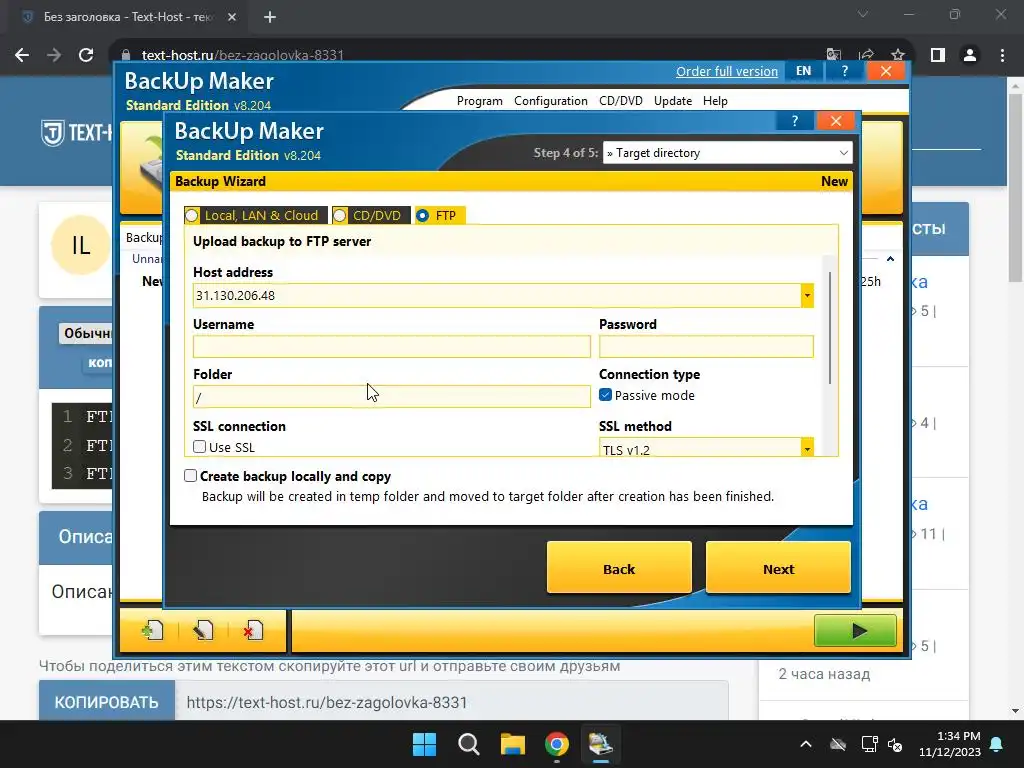The image size is (1024, 768).
Task: Click the КОПИРОВАТЬ button on the webpage
Action: [106, 701]
